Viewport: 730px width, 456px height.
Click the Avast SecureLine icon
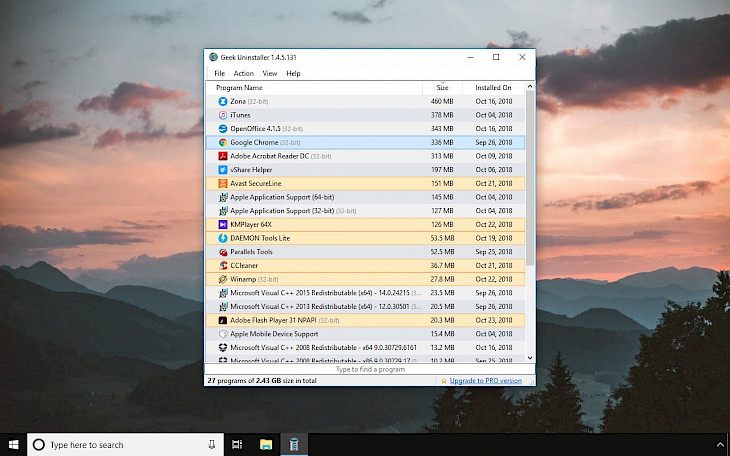tap(223, 184)
